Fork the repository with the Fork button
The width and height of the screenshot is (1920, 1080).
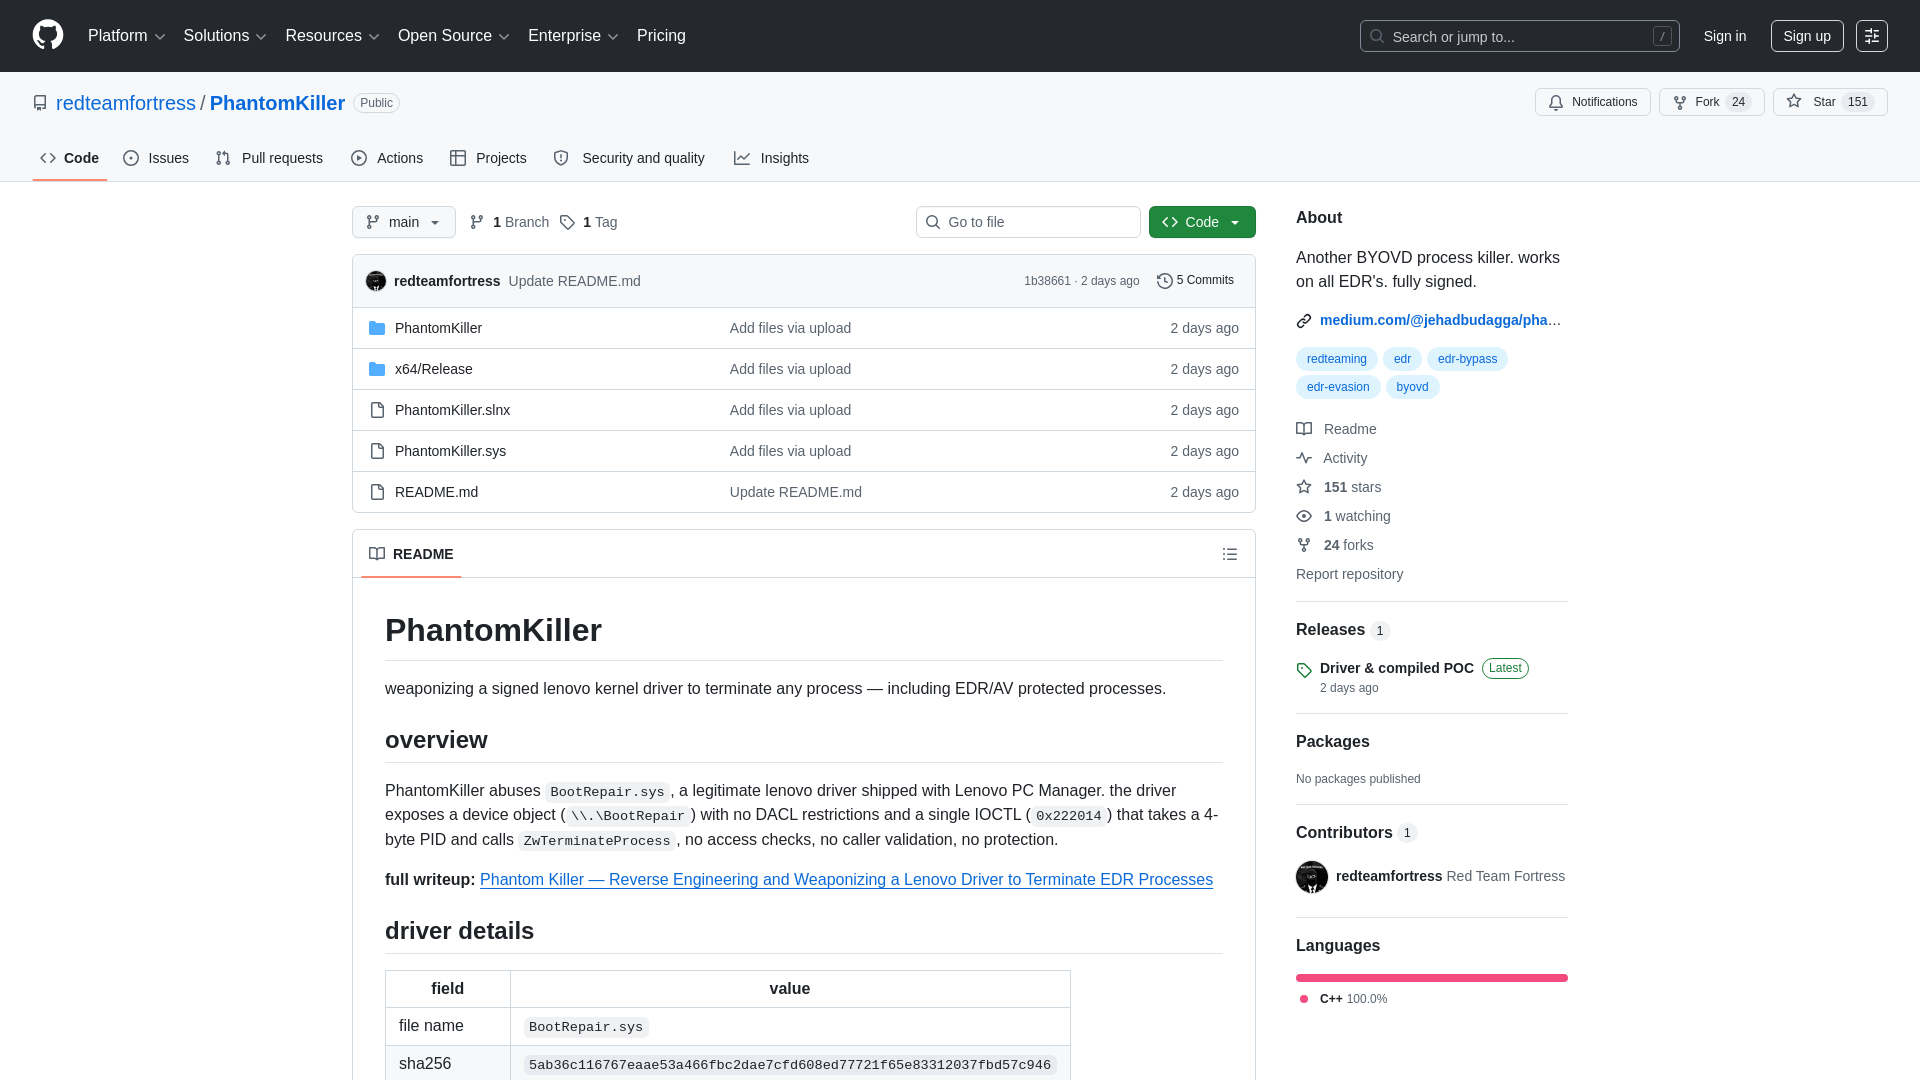[1711, 102]
